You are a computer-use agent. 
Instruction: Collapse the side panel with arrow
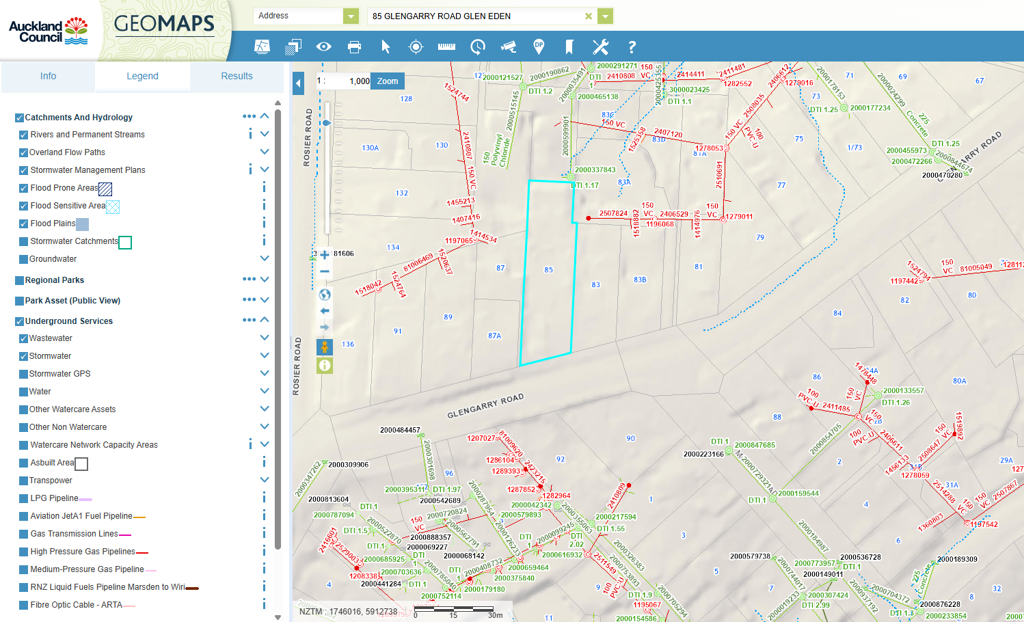tap(298, 84)
